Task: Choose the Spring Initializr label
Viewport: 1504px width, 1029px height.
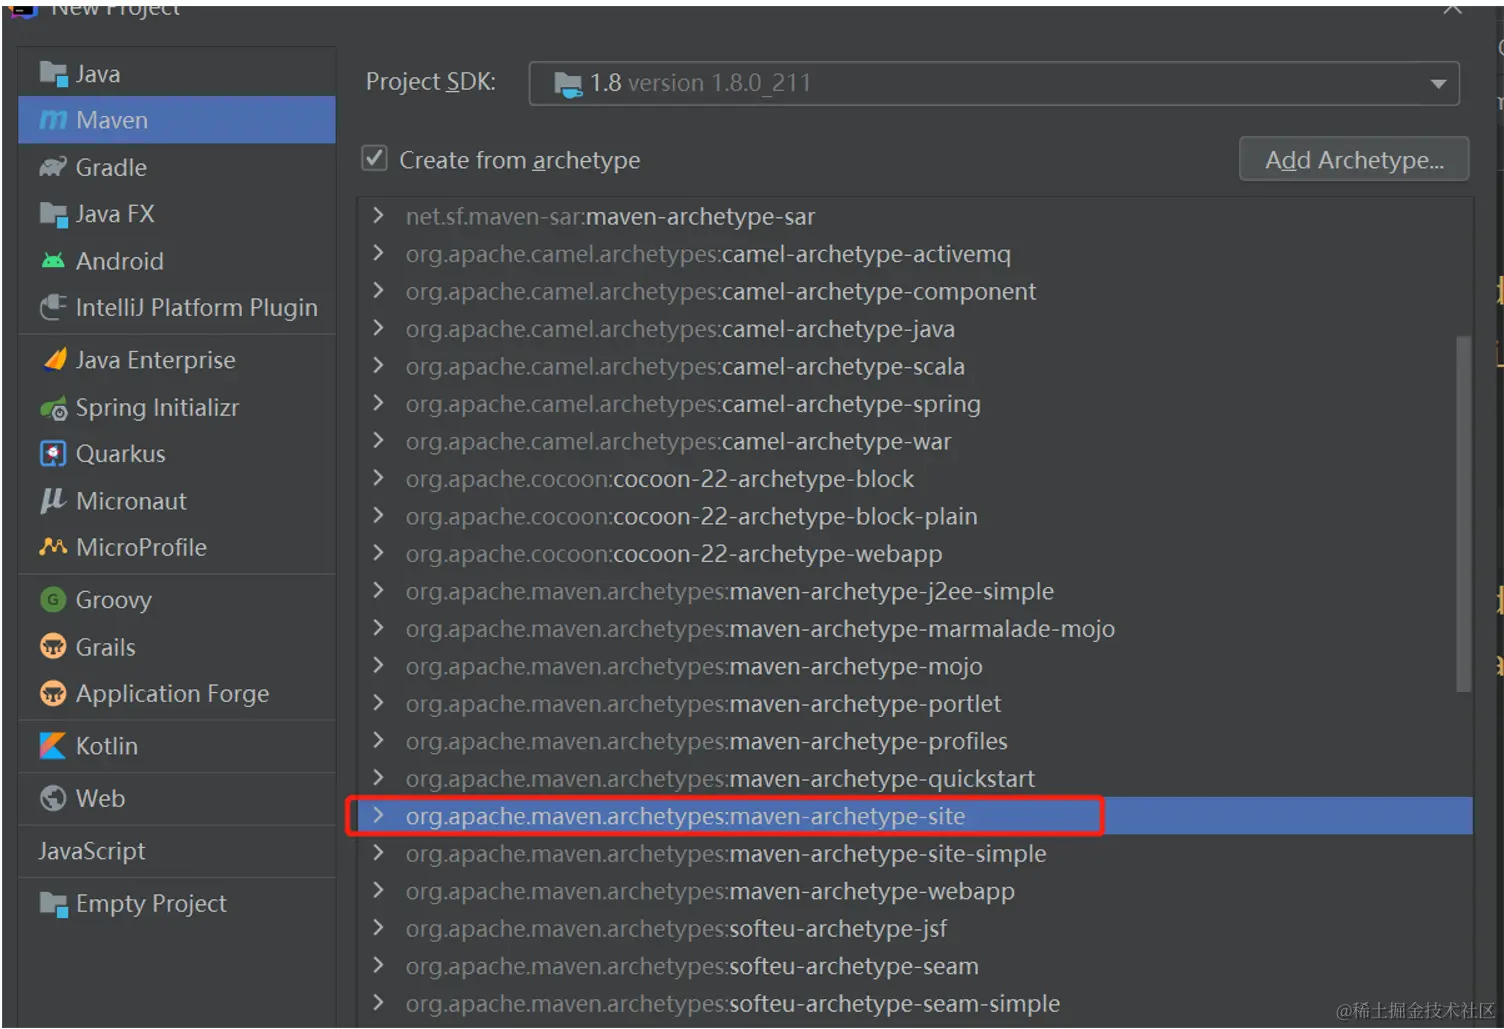Action: click(x=157, y=408)
